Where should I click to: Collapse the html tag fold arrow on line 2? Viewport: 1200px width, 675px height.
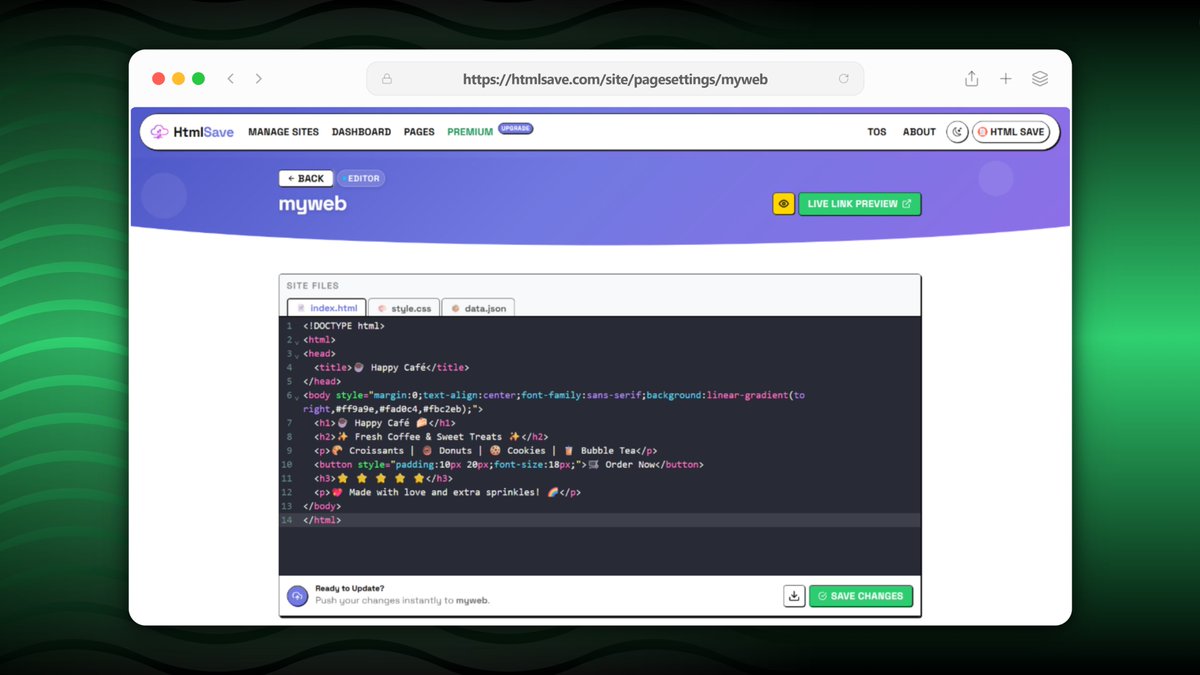[x=296, y=342]
